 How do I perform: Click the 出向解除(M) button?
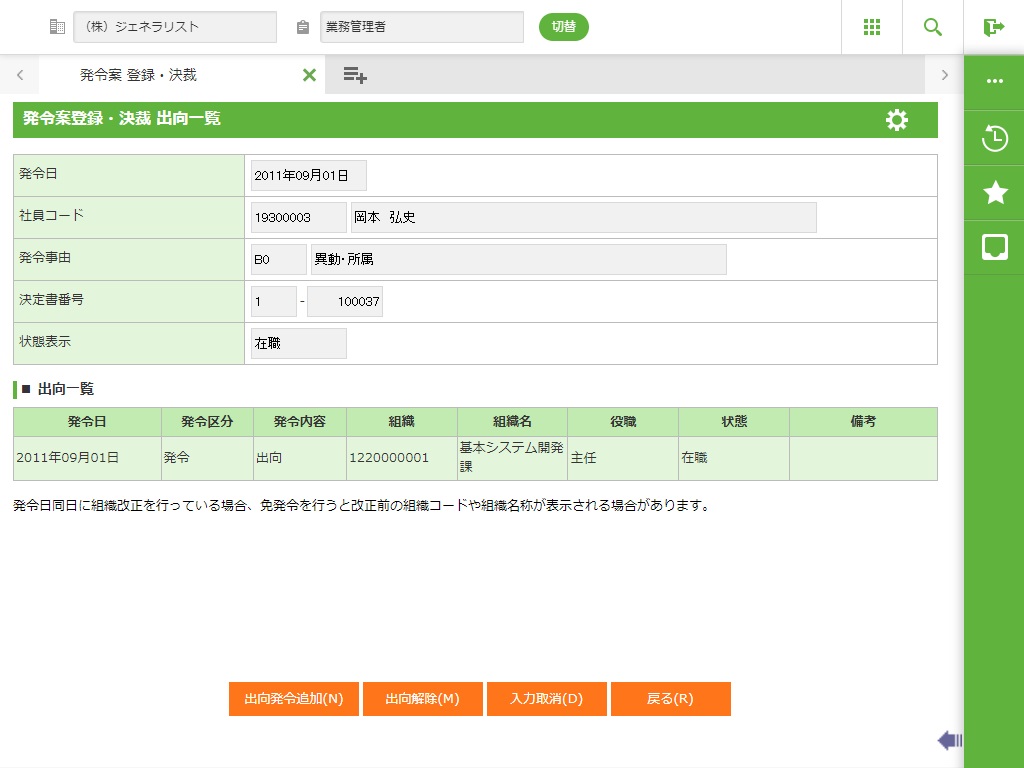click(423, 699)
